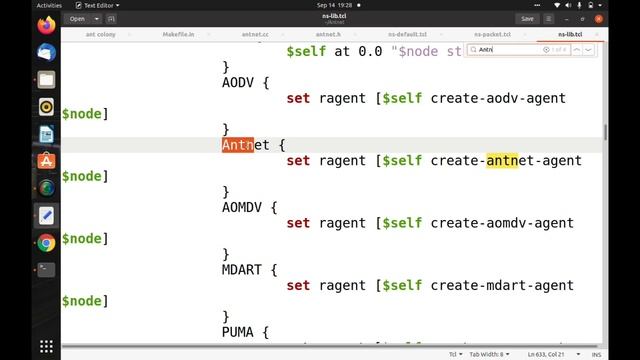Open Google Chrome from the dock

pos(46,243)
